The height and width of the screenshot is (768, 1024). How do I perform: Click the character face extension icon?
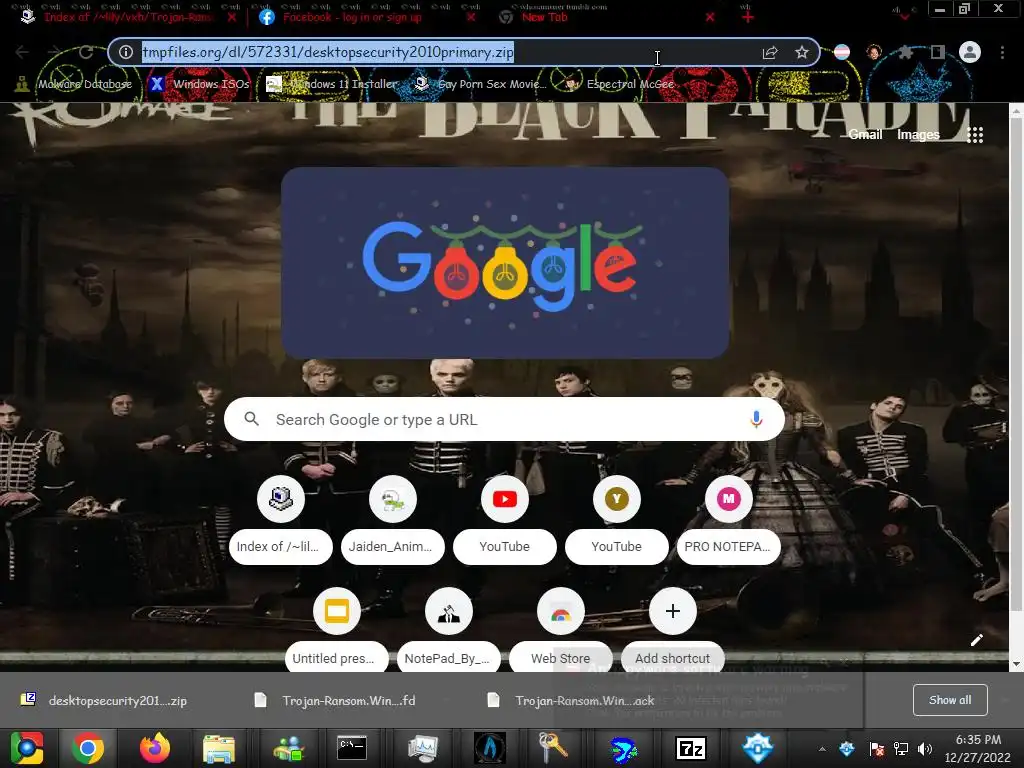pyautogui.click(x=874, y=52)
